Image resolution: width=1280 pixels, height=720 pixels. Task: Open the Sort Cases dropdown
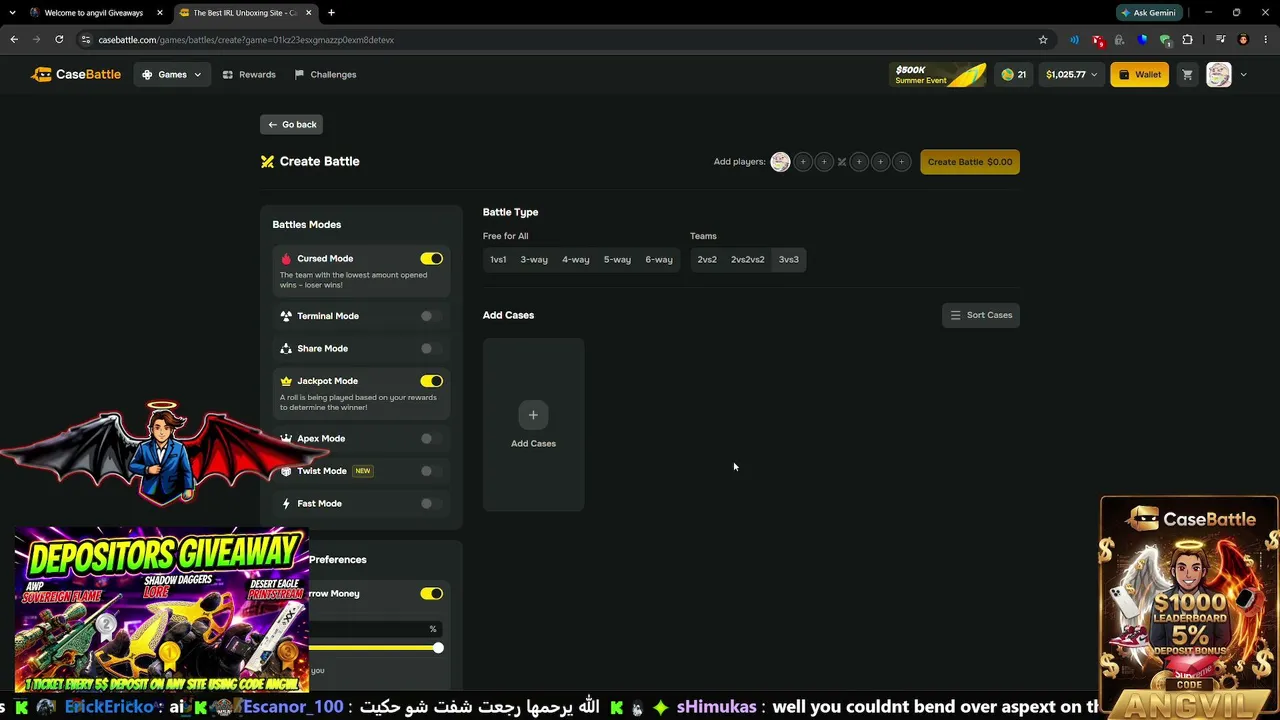tap(980, 315)
